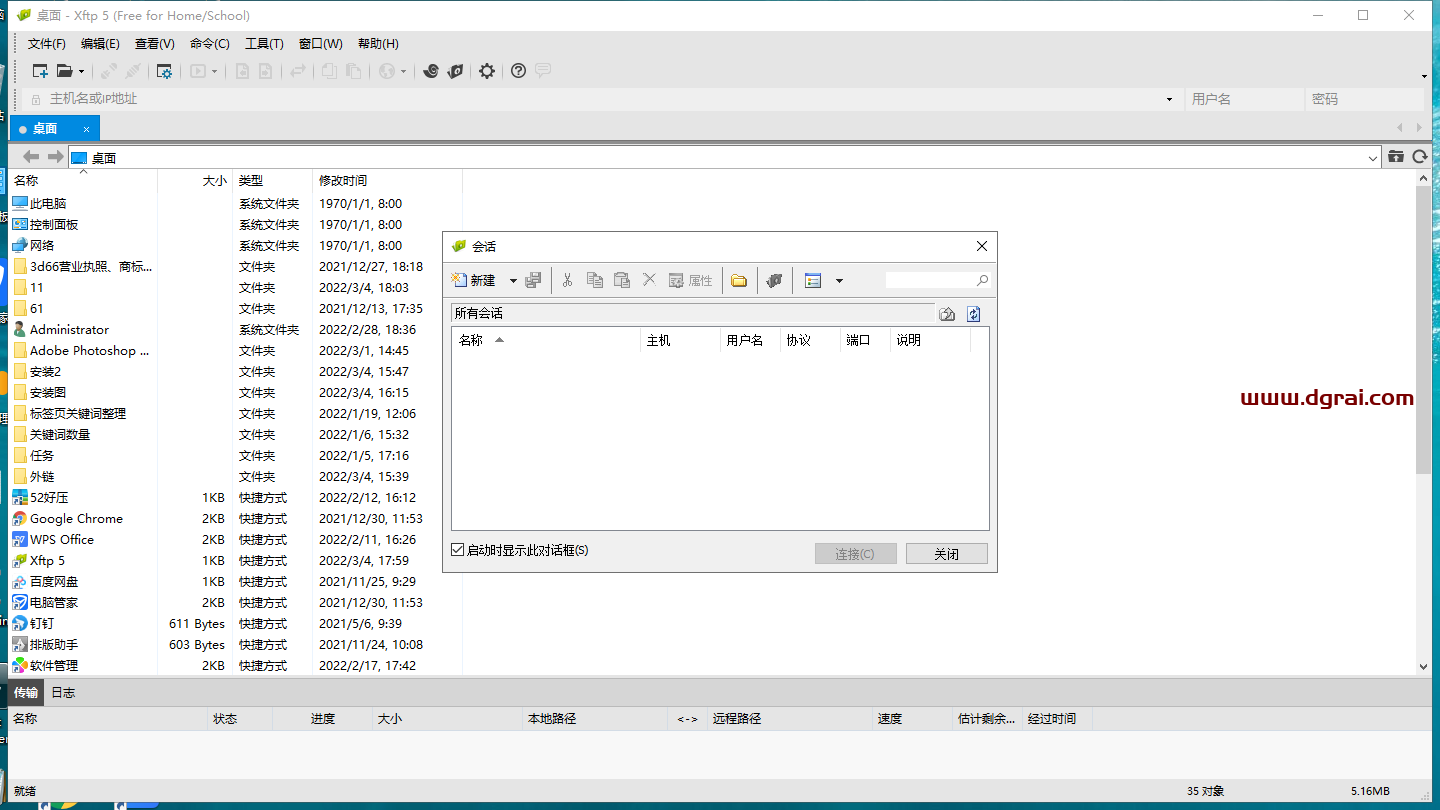The height and width of the screenshot is (810, 1440).
Task: Click the Xftp leaf icon in main toolbar
Action: (455, 71)
